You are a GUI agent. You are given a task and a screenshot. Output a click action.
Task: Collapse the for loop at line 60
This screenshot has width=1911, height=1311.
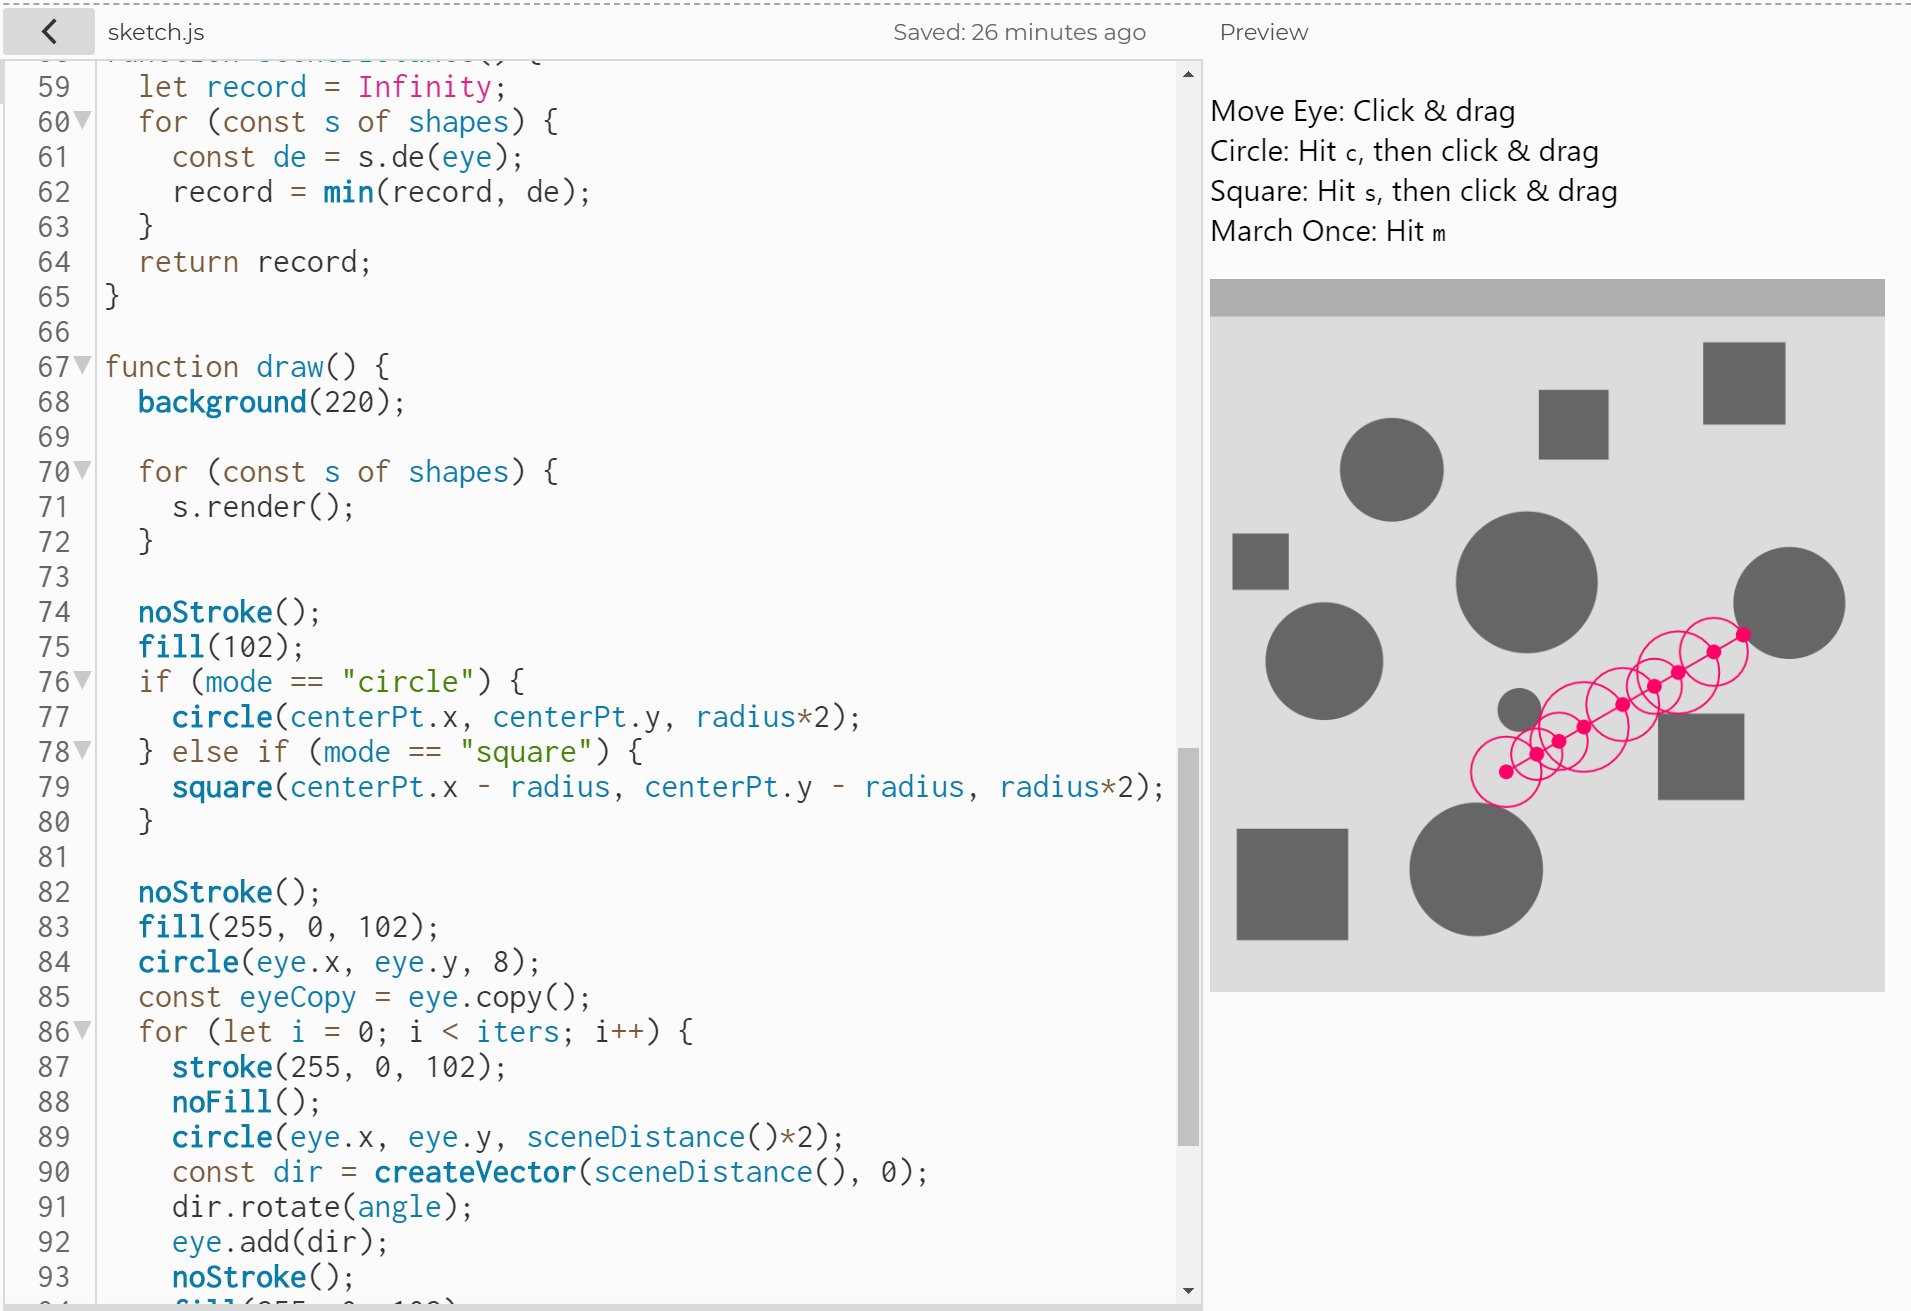click(x=83, y=120)
